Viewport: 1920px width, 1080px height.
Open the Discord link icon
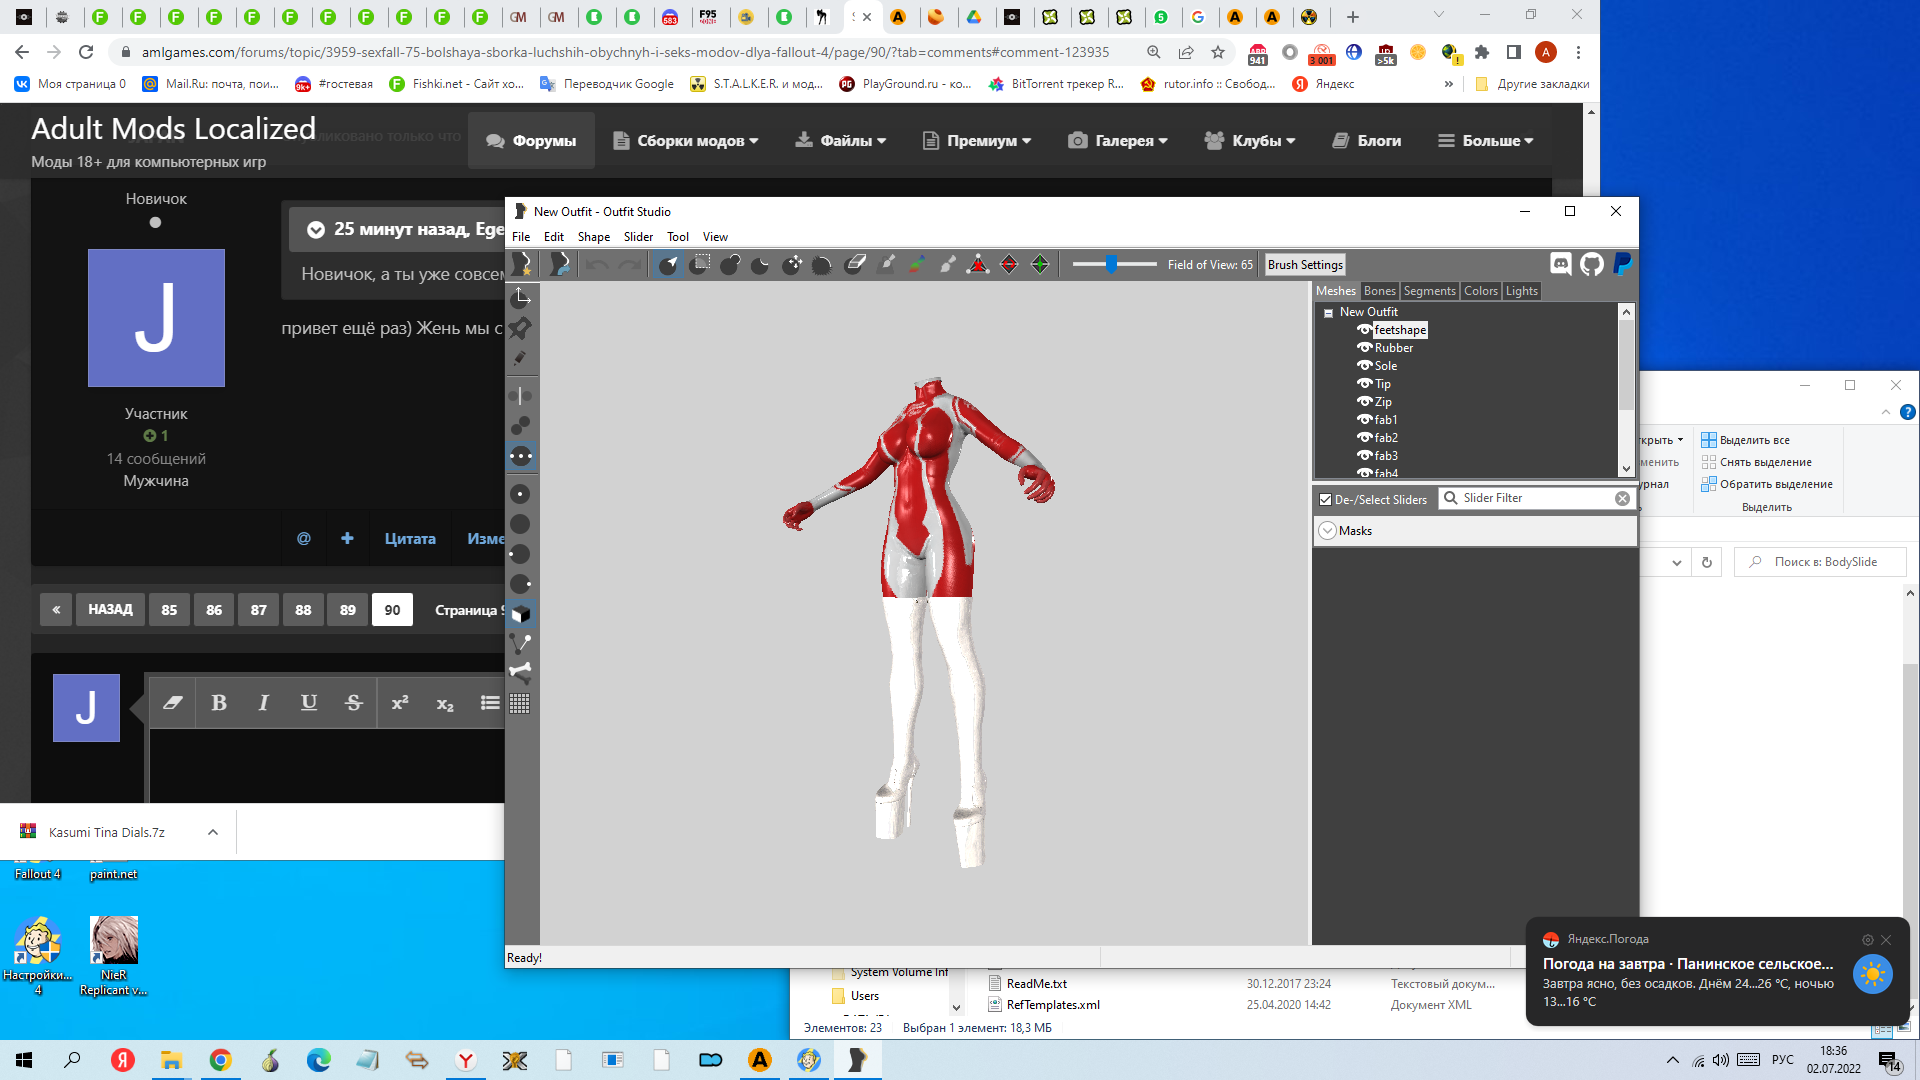(x=1560, y=264)
